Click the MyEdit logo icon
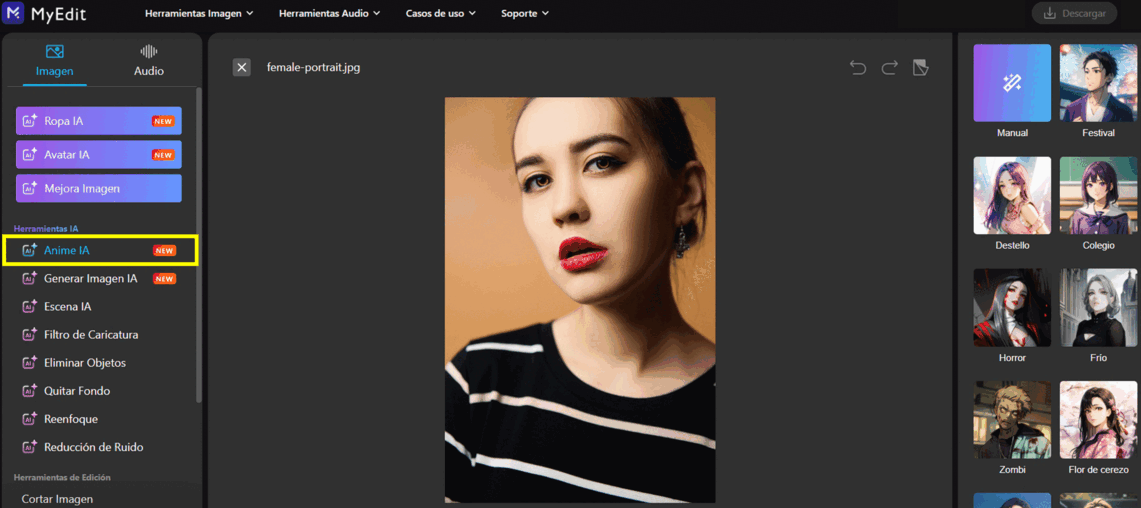1141x508 pixels. click(12, 12)
